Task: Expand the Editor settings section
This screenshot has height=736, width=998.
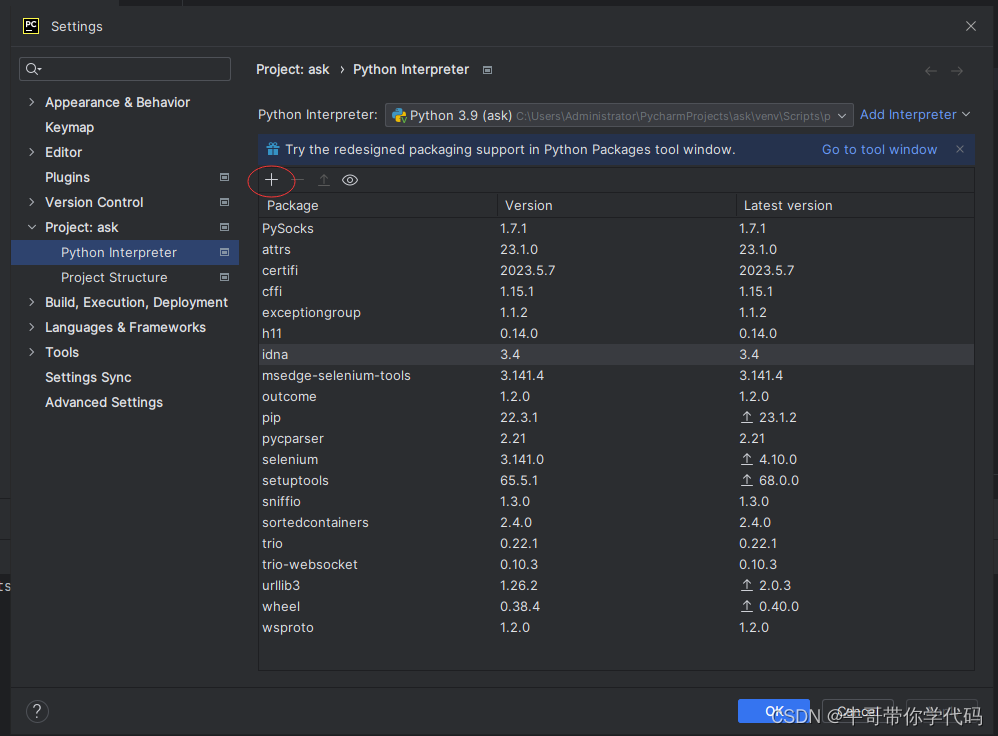Action: 32,152
